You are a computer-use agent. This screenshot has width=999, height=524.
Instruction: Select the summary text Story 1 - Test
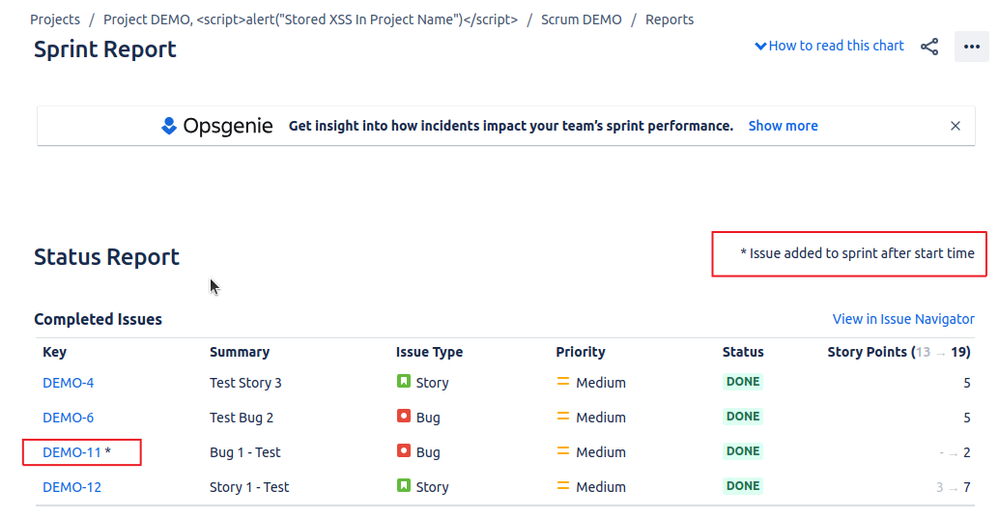249,487
